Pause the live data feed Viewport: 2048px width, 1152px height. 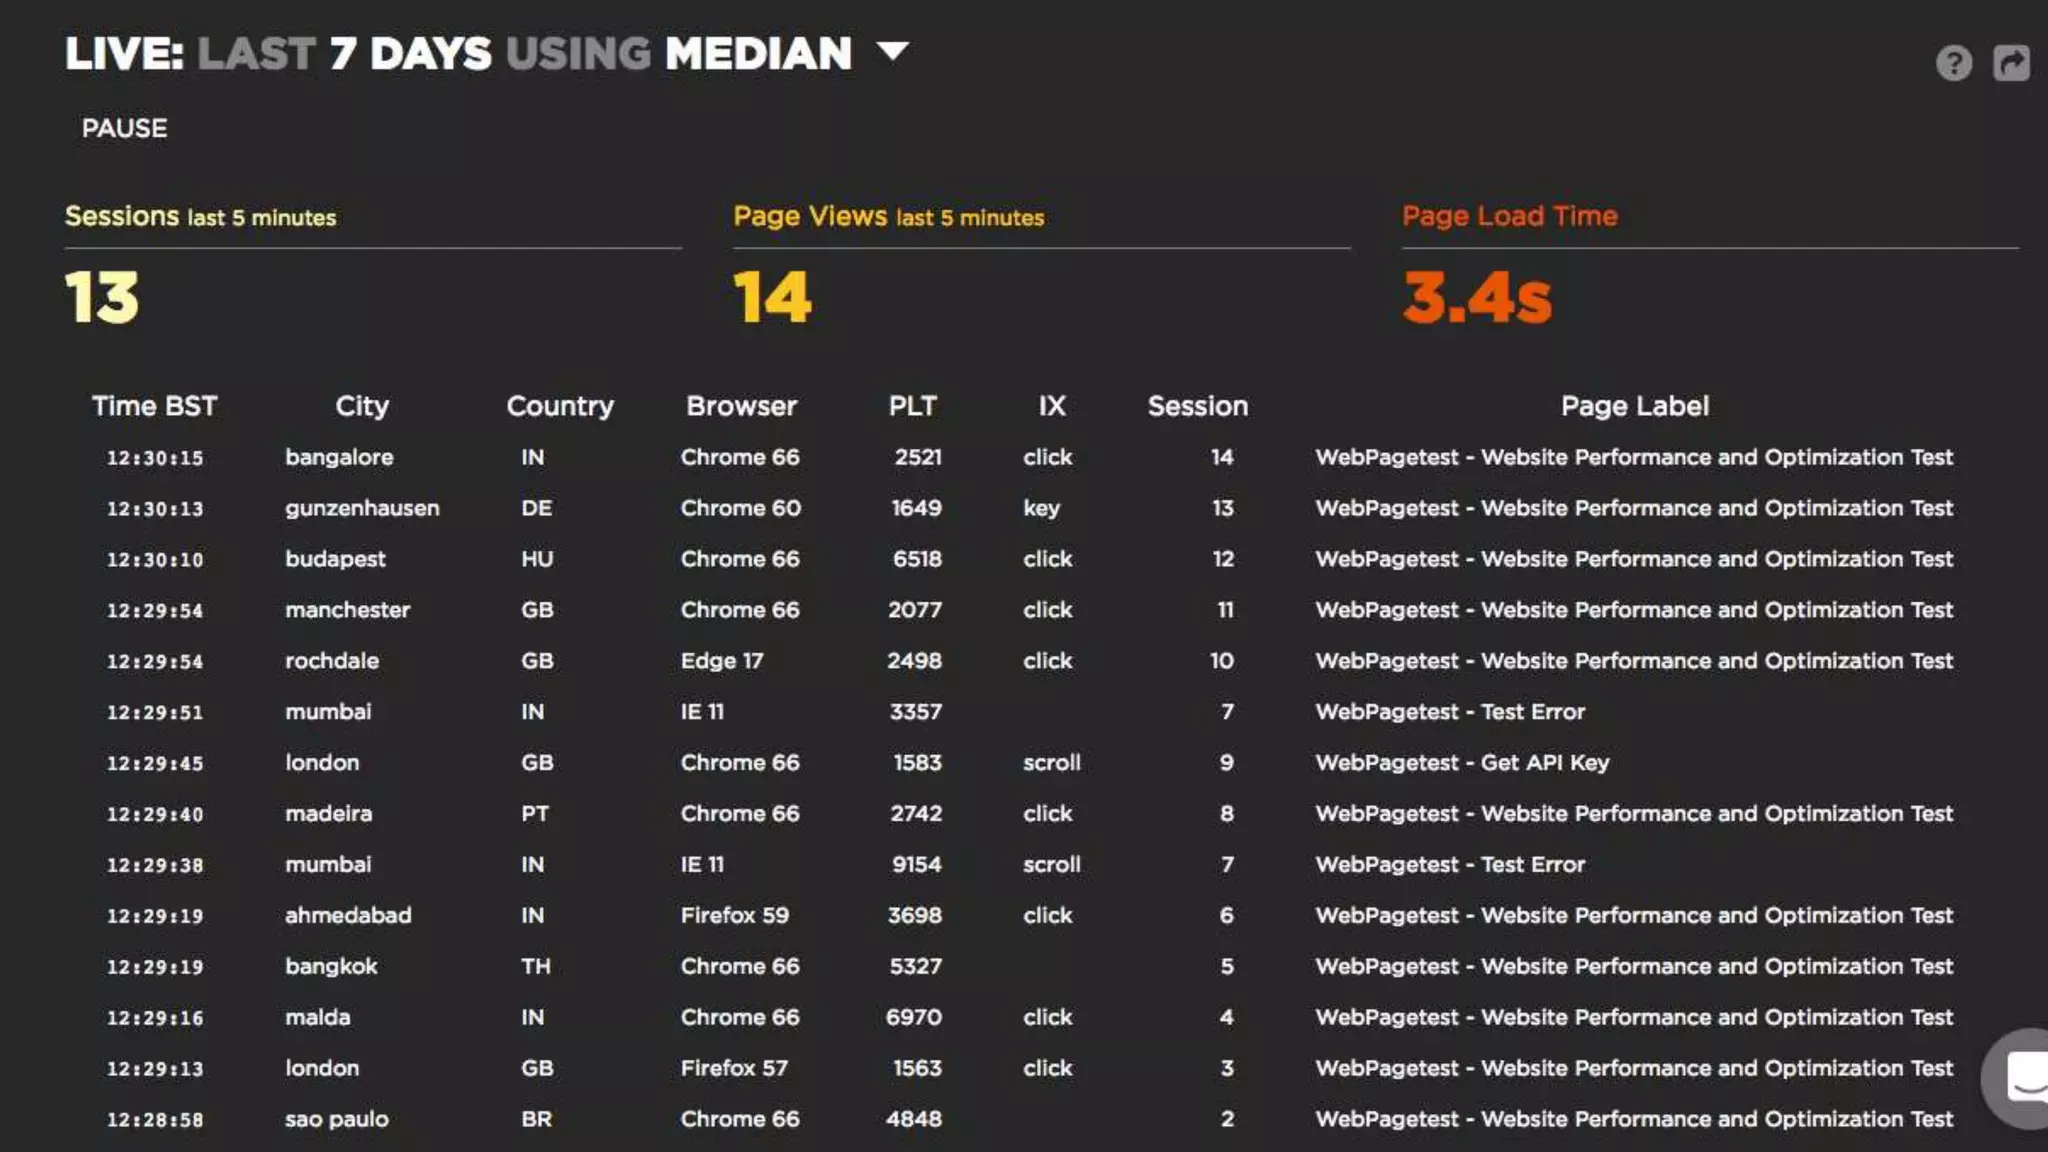tap(124, 128)
